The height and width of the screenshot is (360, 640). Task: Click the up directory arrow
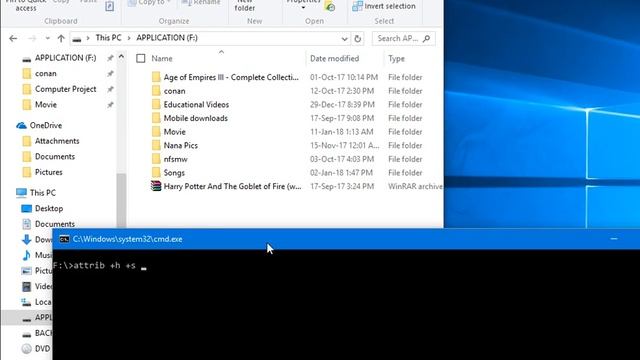(61, 38)
